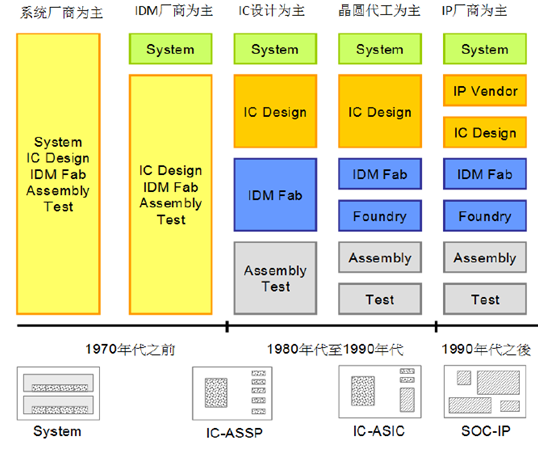Click the 1970年代之前 timeline label
538x449 pixels.
pos(130,350)
